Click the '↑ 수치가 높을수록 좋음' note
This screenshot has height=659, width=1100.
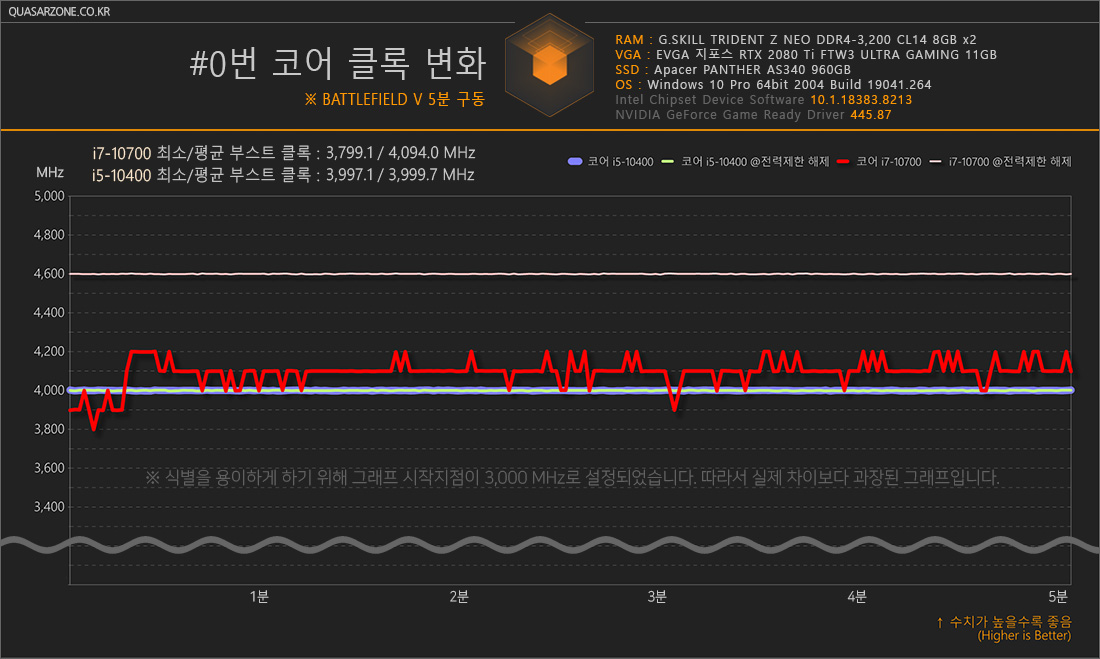click(1004, 622)
